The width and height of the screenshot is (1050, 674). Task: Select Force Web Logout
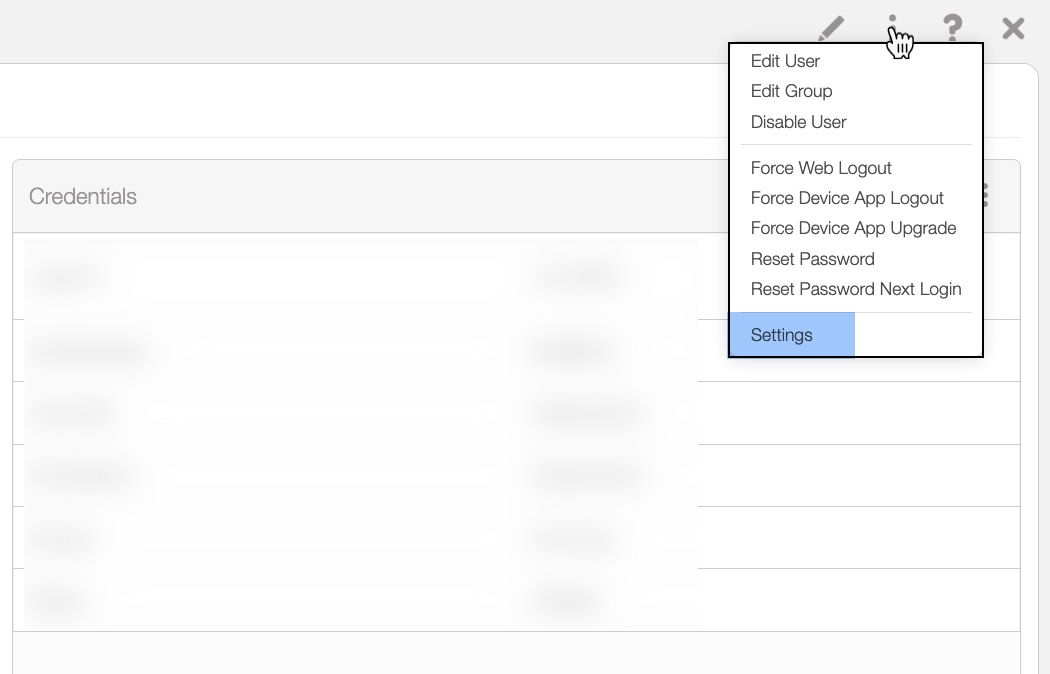[821, 168]
